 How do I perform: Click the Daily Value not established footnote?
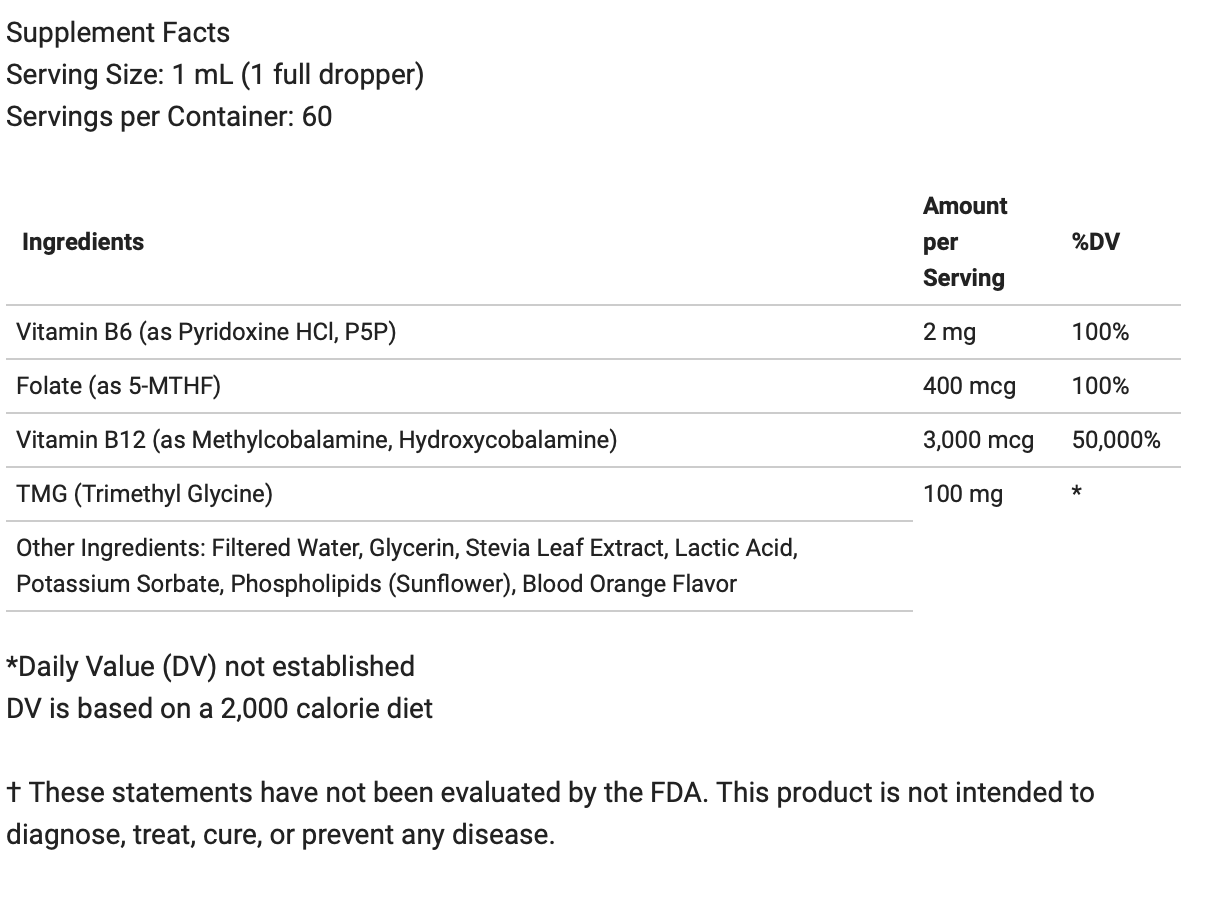click(x=210, y=667)
